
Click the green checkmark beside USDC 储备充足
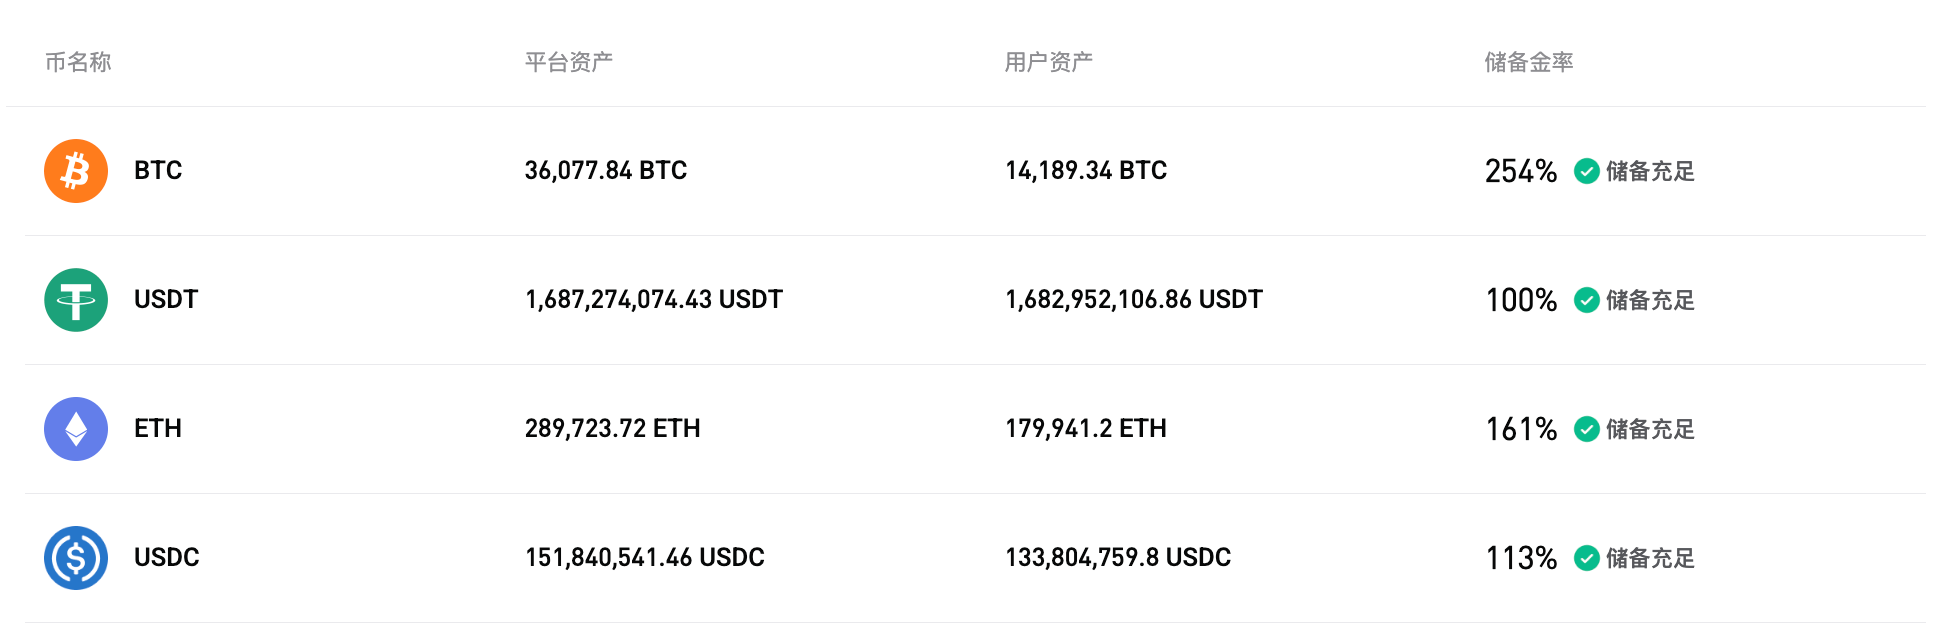pos(1587,559)
